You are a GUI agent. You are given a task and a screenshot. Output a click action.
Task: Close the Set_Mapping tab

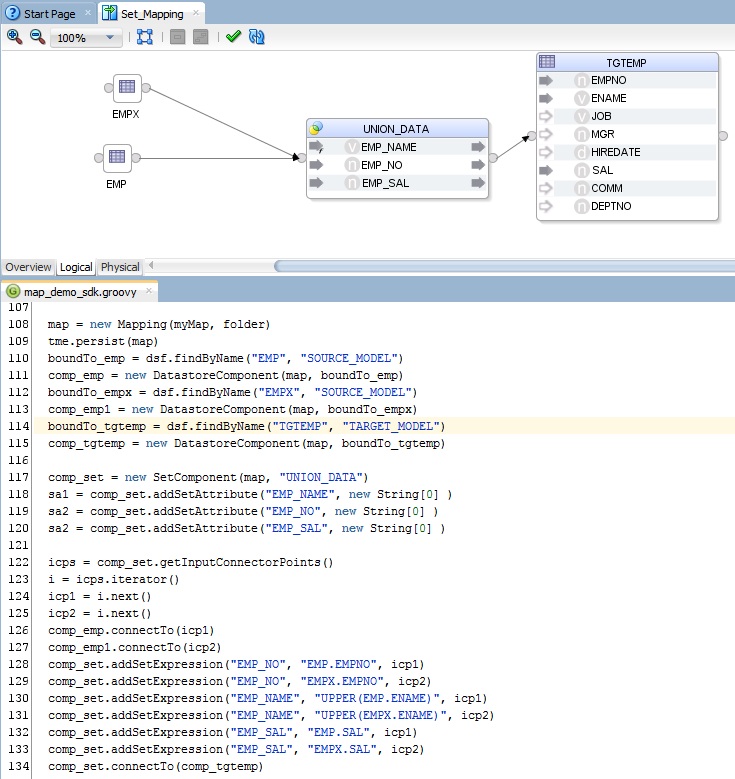(x=195, y=13)
